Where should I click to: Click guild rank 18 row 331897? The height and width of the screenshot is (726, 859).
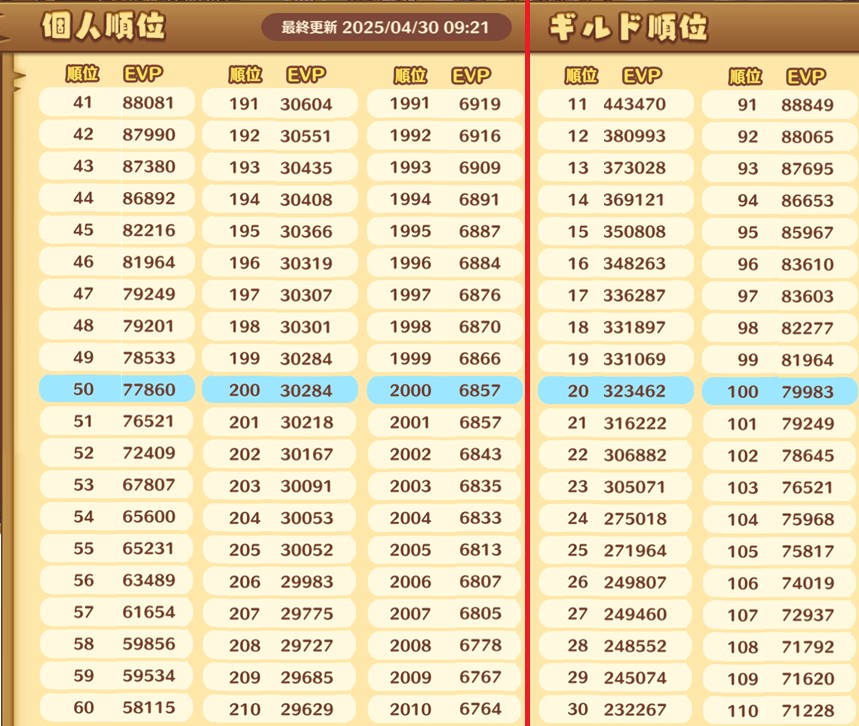click(x=616, y=327)
